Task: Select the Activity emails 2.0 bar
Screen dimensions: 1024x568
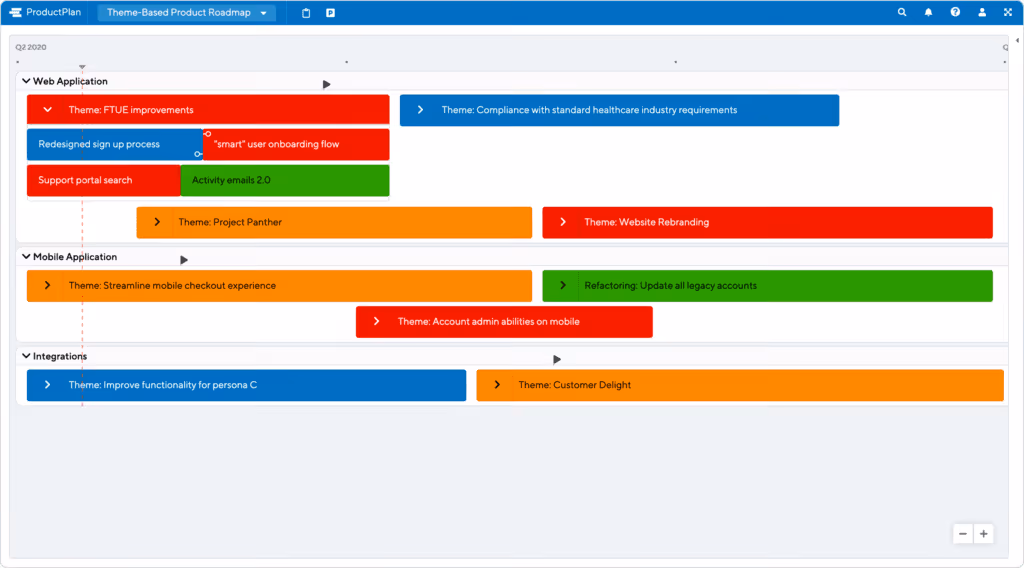Action: click(x=285, y=180)
